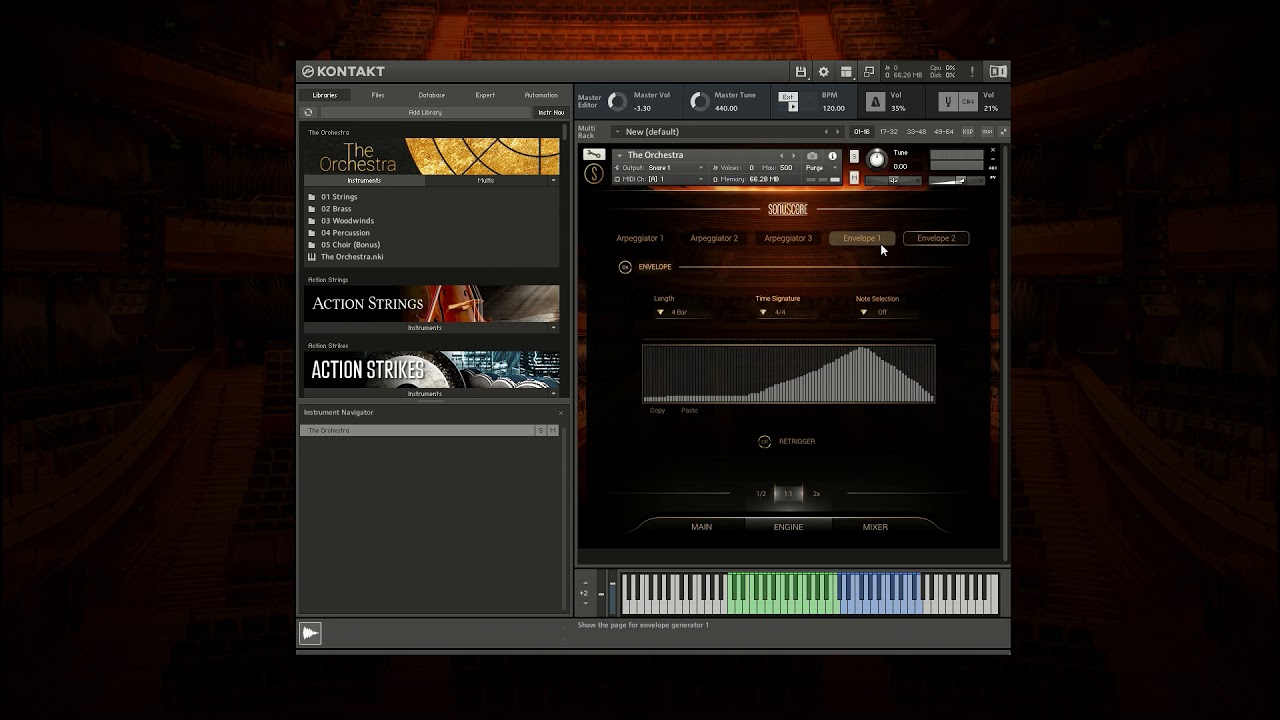
Task: Switch to the Database tab
Action: 431,95
